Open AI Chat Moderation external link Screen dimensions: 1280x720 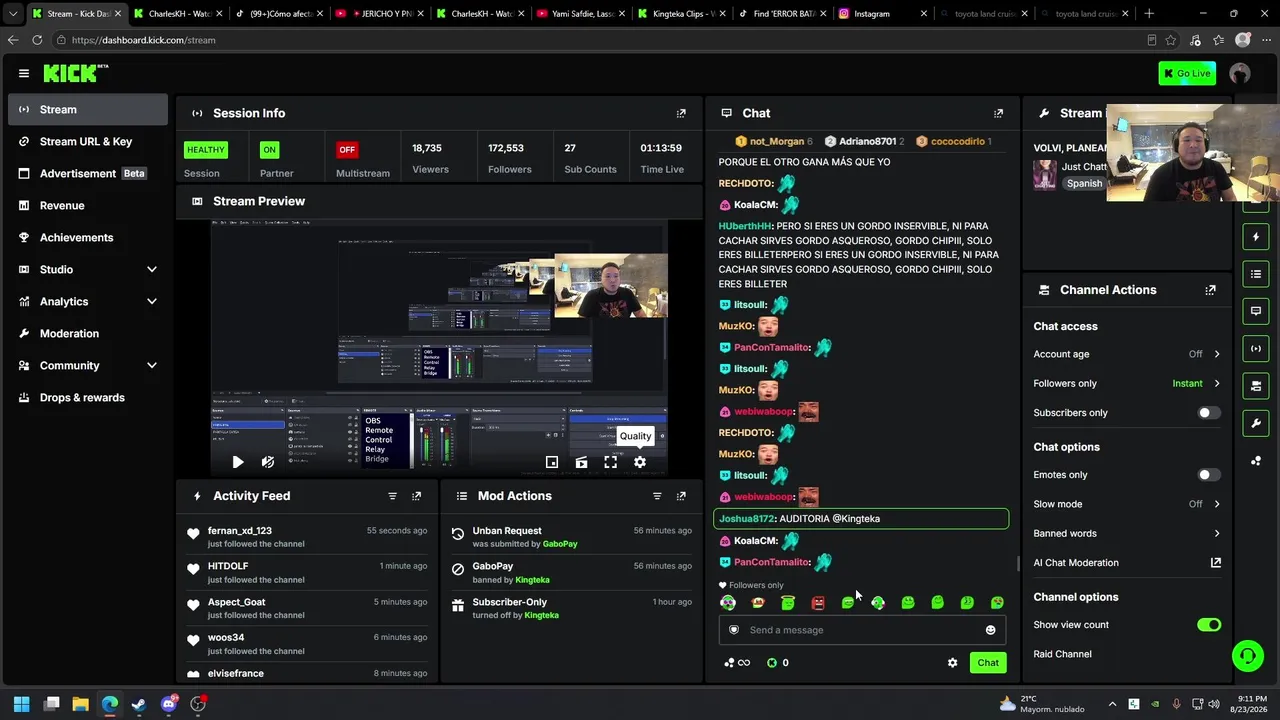point(1216,562)
